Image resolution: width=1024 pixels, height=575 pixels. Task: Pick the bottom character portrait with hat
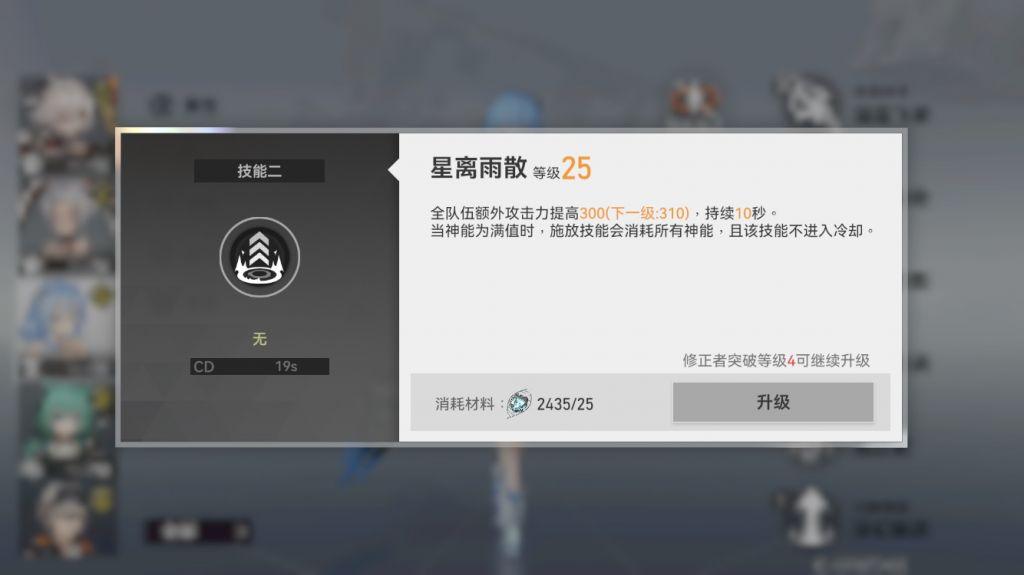(x=67, y=521)
